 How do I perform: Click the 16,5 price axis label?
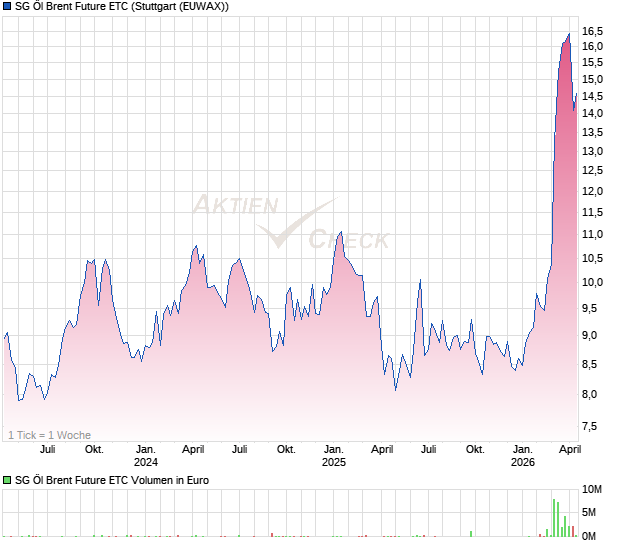[592, 32]
